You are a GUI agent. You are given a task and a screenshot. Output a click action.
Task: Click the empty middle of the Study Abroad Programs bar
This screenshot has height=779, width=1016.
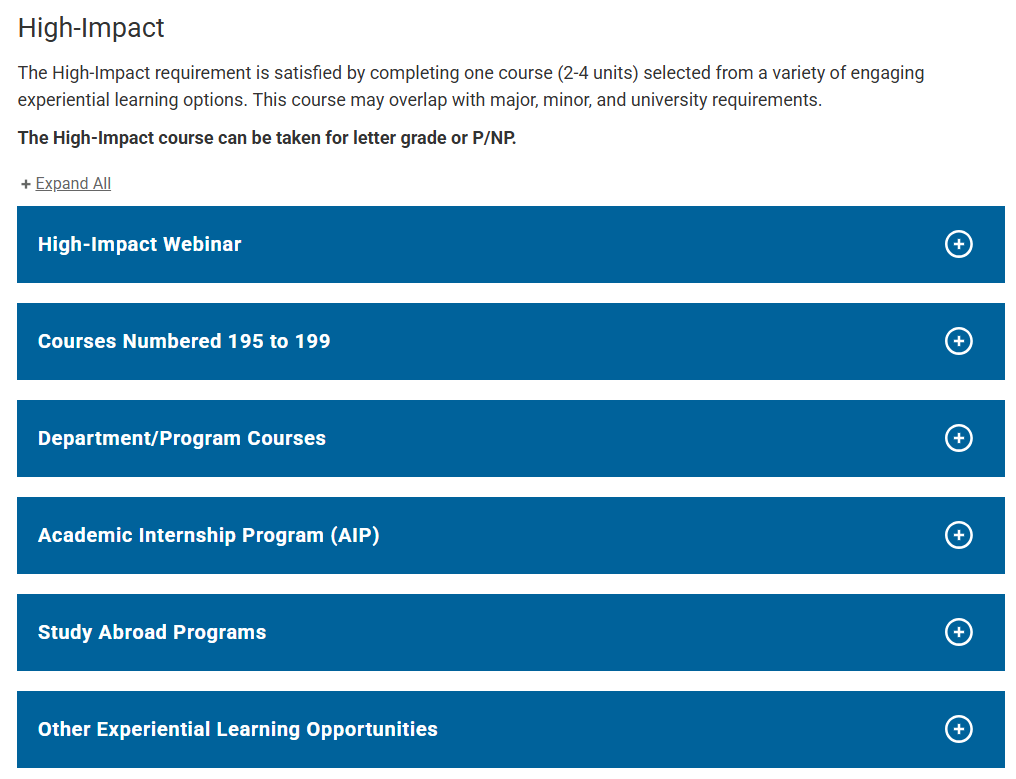point(600,632)
